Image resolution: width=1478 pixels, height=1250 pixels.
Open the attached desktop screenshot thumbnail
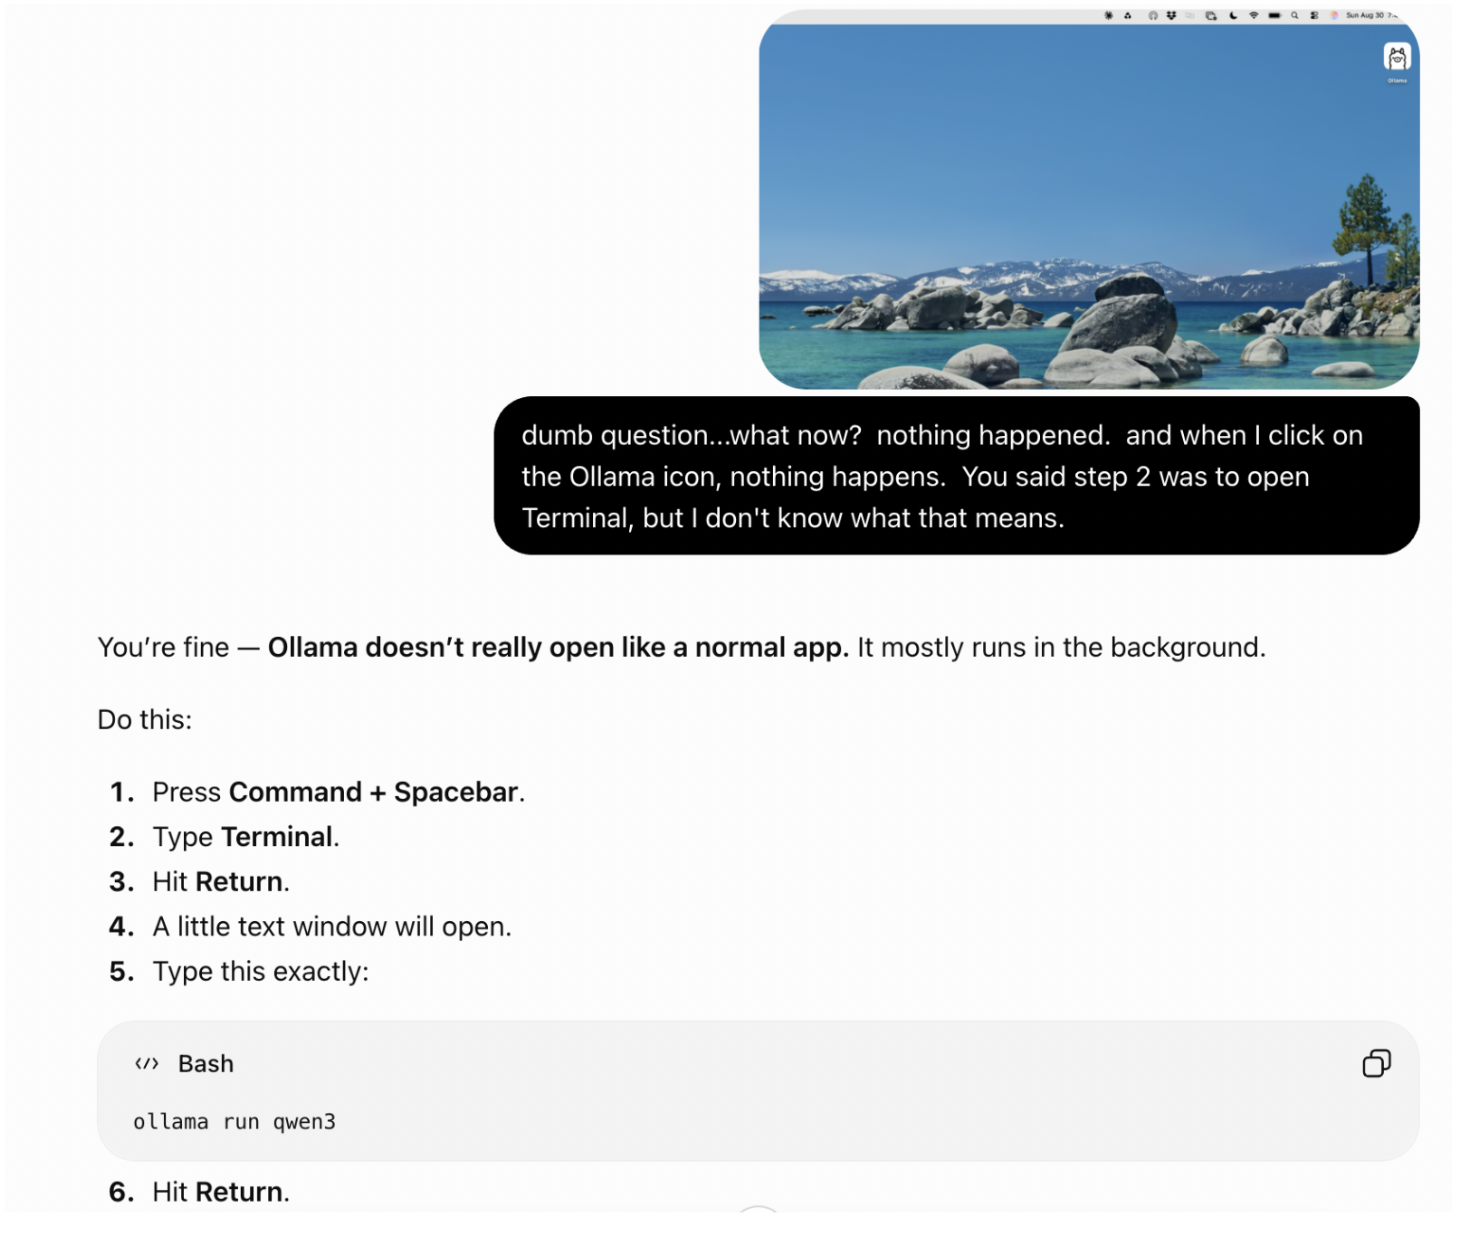coord(1089,199)
